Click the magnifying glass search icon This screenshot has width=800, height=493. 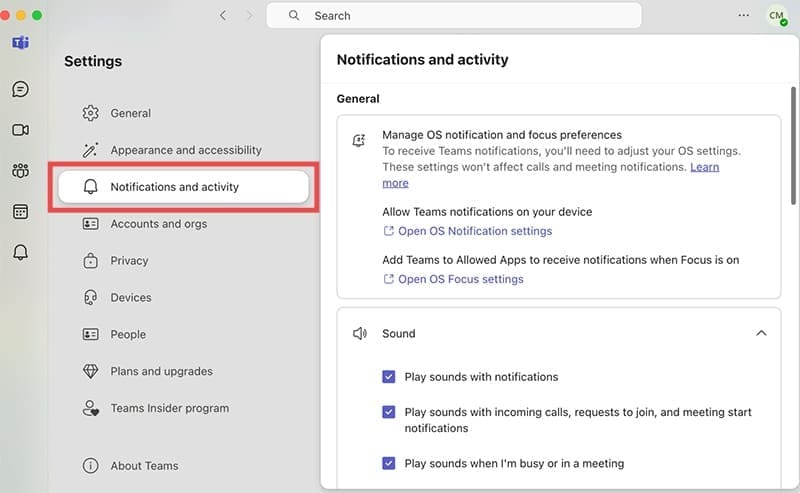click(294, 15)
